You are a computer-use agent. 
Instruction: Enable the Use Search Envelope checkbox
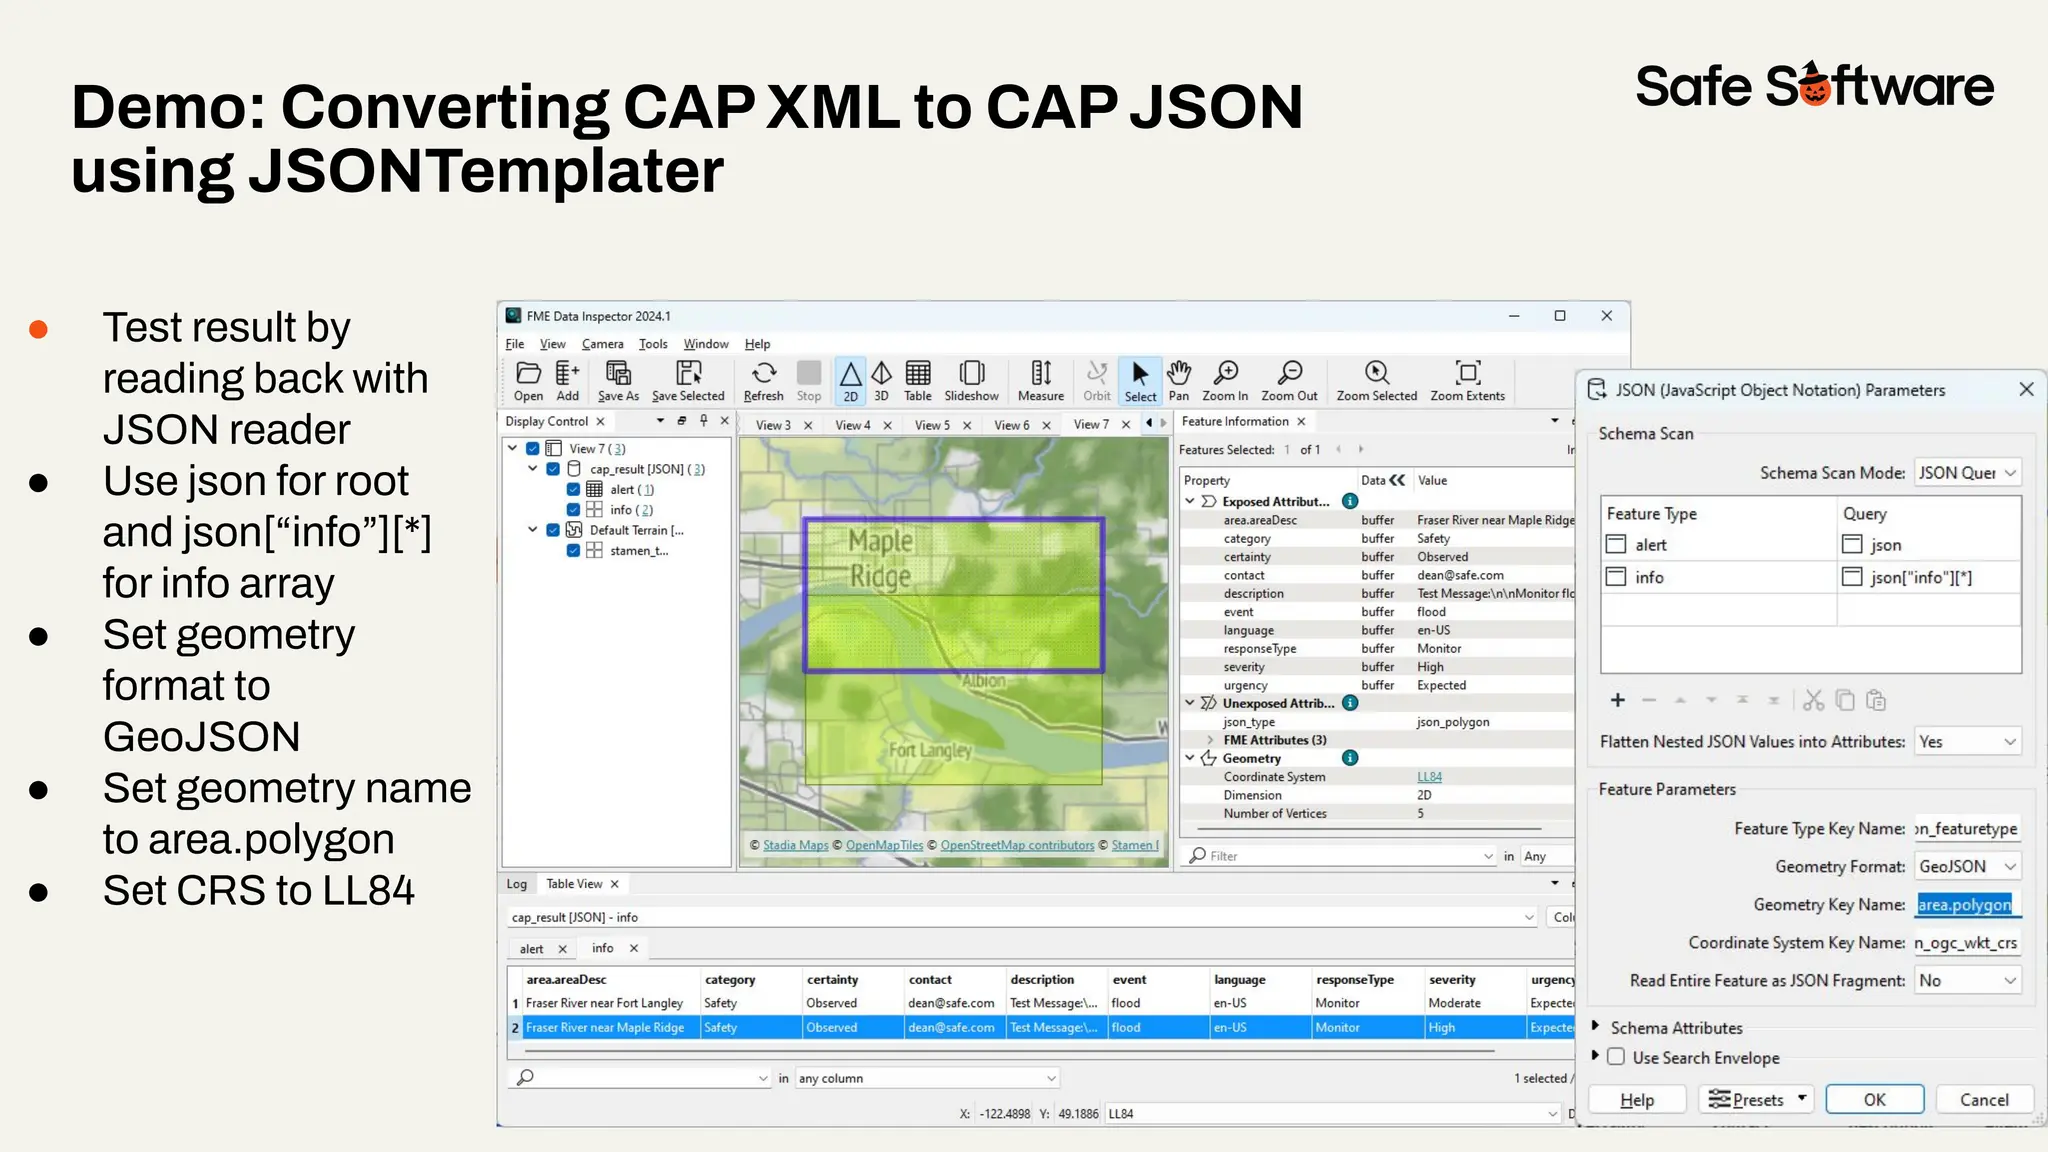pos(1616,1057)
